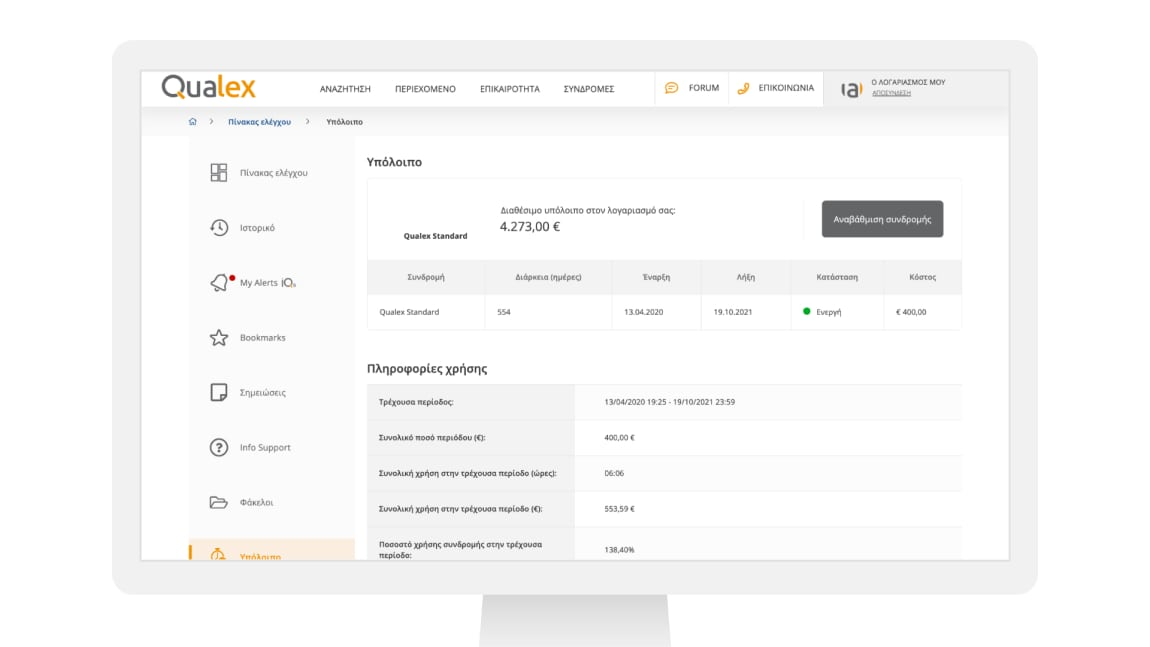Click end date 19.10.2021
The image size is (1150, 647).
click(x=733, y=312)
